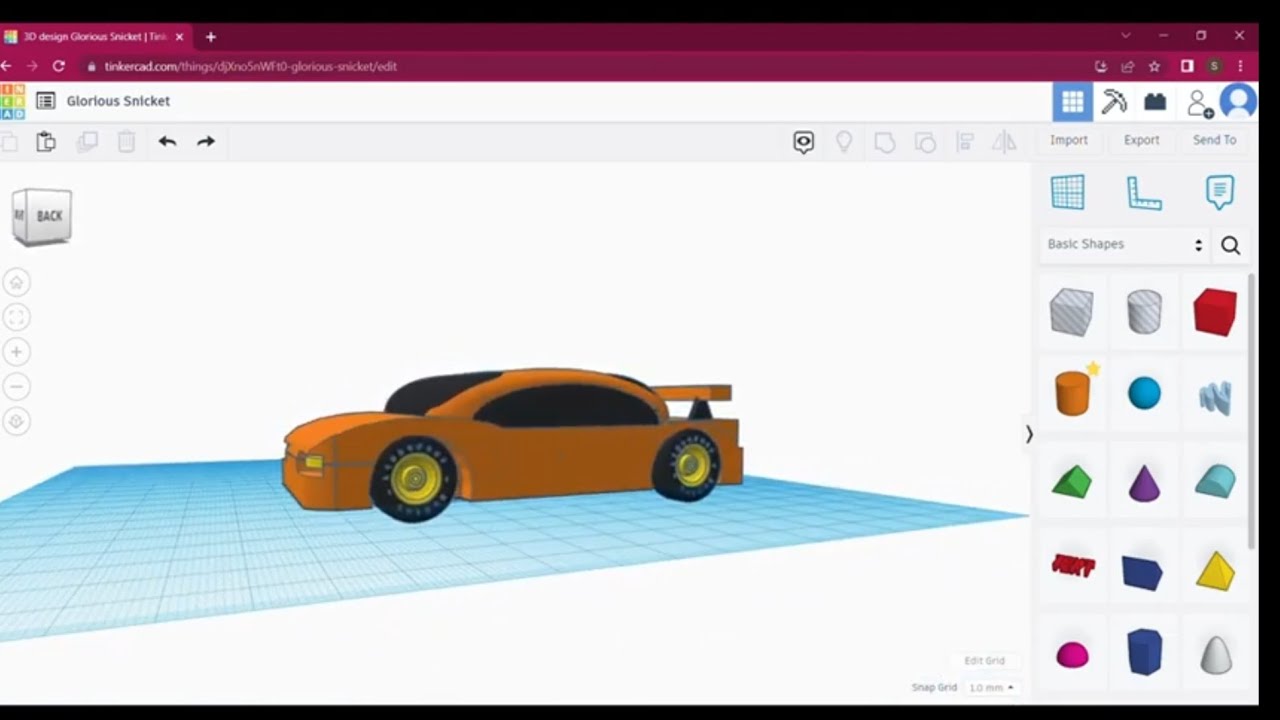Choose the red Text shape

pyautogui.click(x=1073, y=566)
